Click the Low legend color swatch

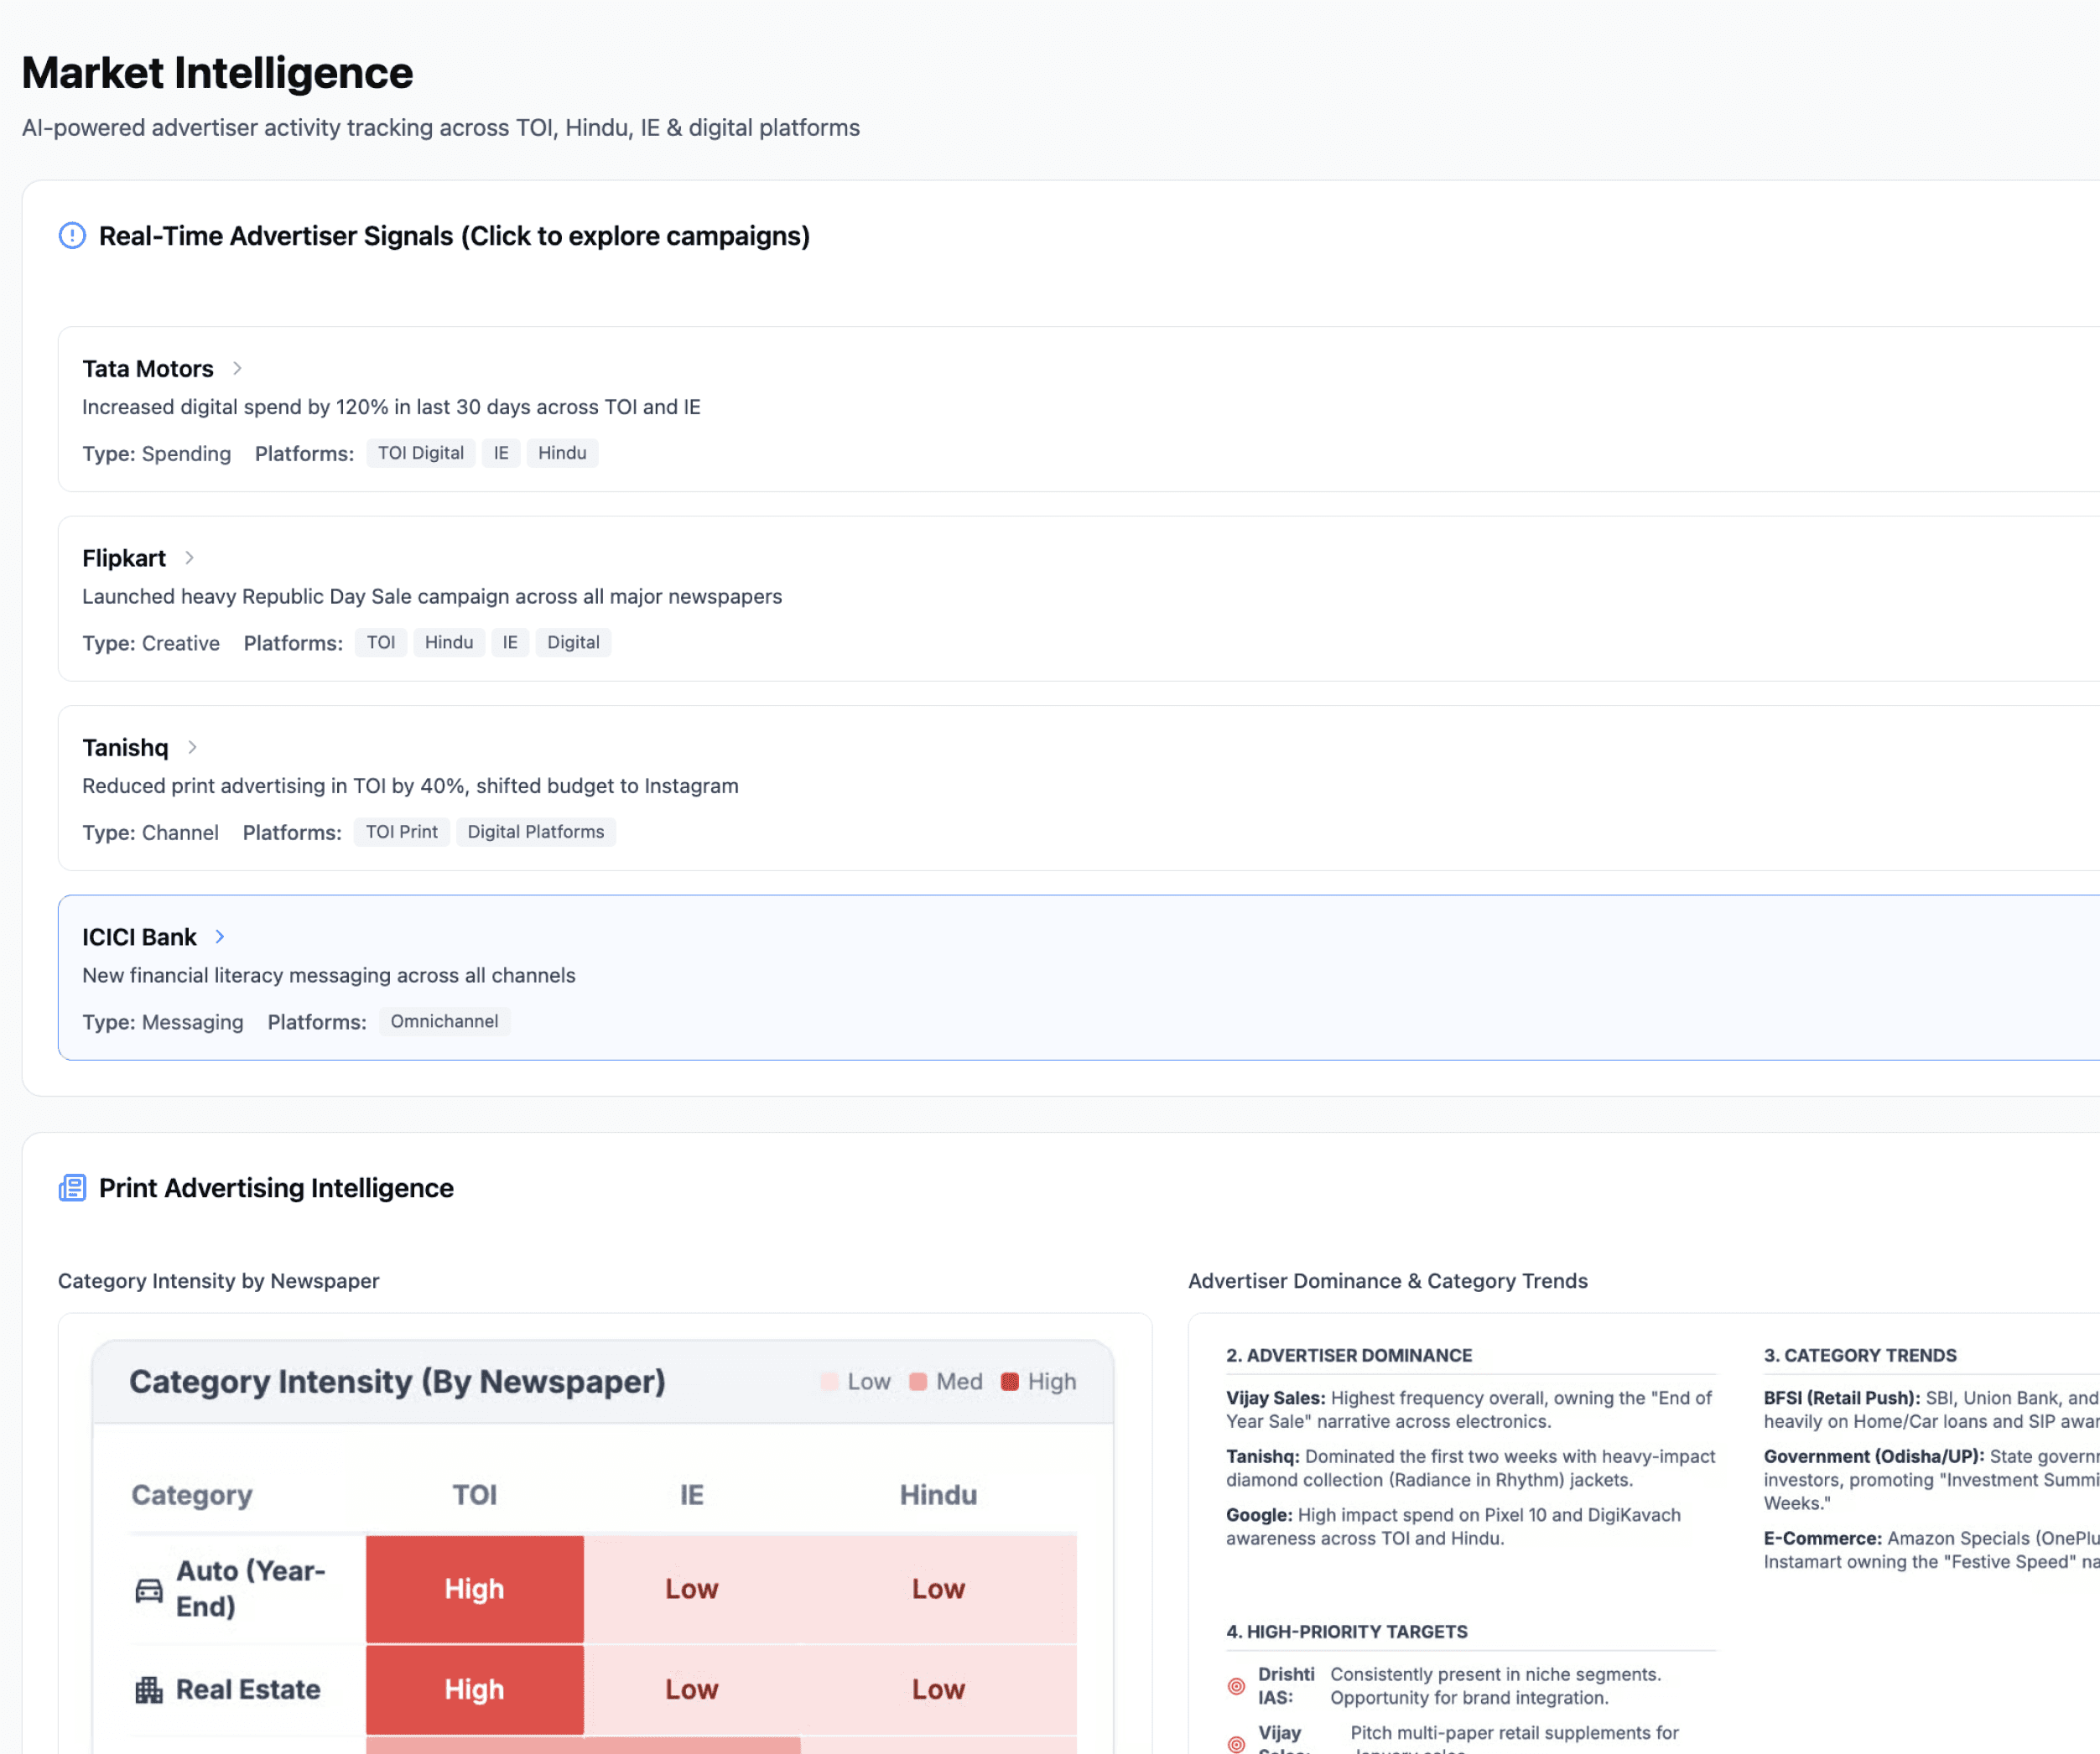coord(829,1382)
